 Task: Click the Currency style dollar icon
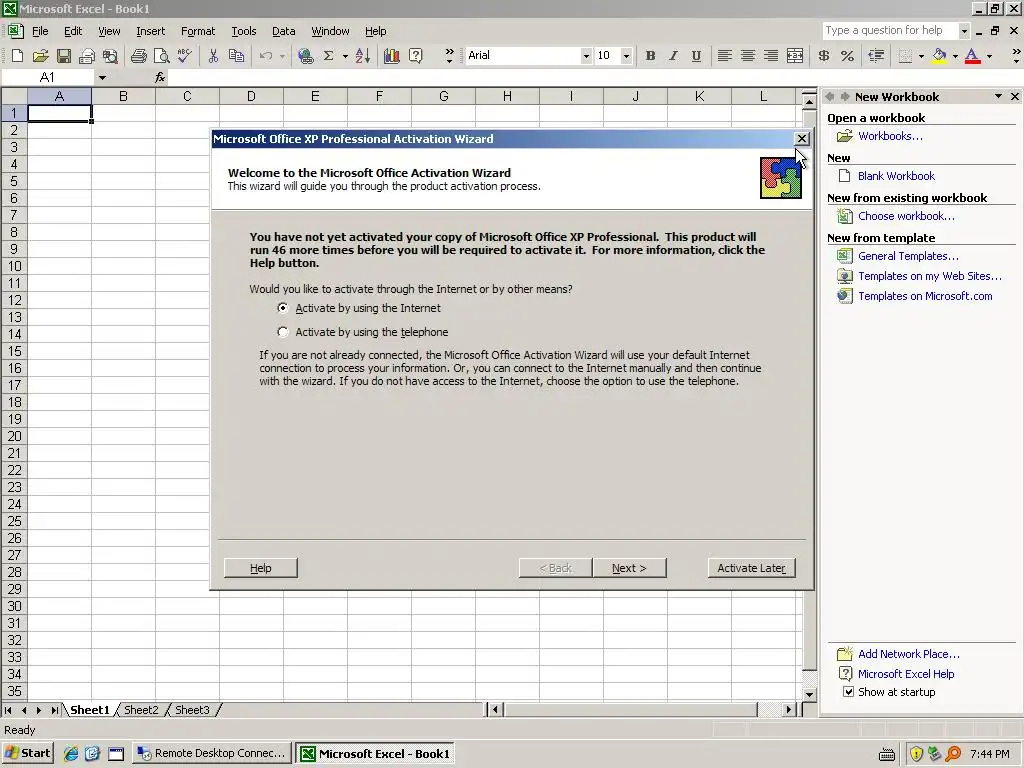click(x=824, y=56)
